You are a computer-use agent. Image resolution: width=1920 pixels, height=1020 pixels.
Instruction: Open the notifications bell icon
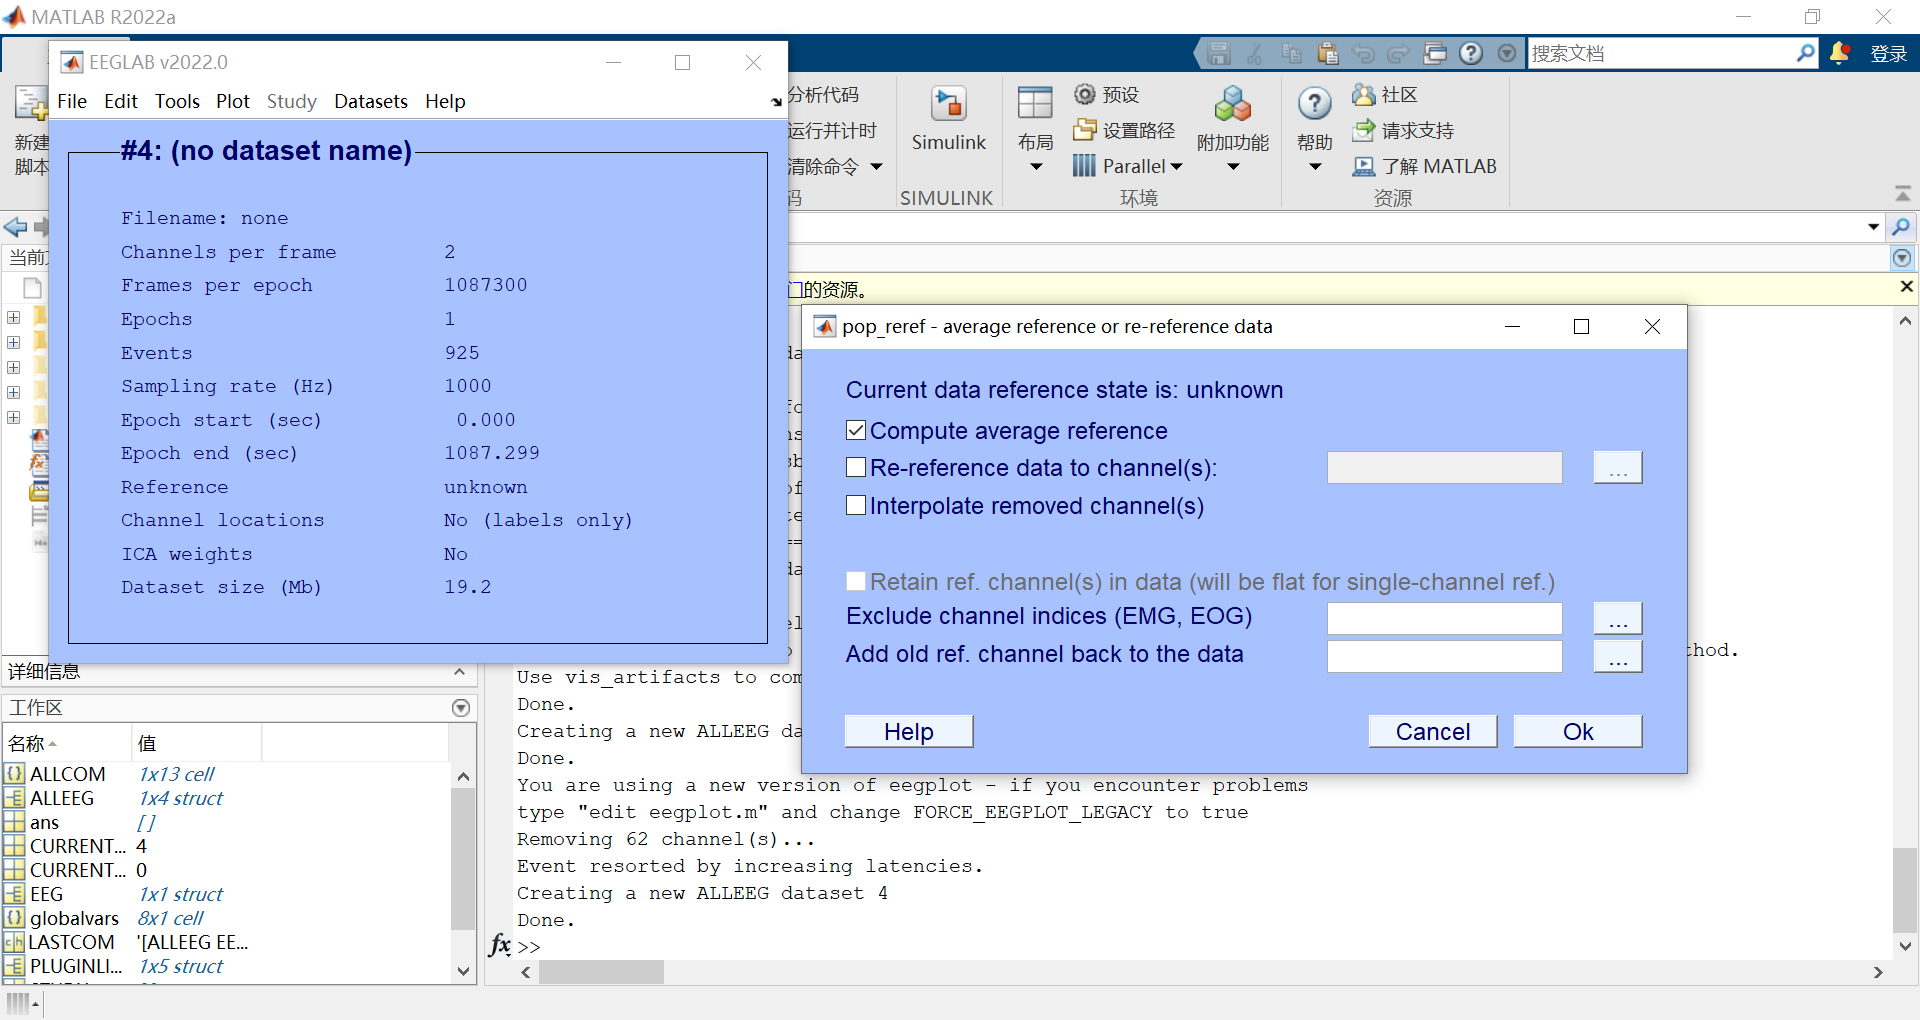[1839, 53]
